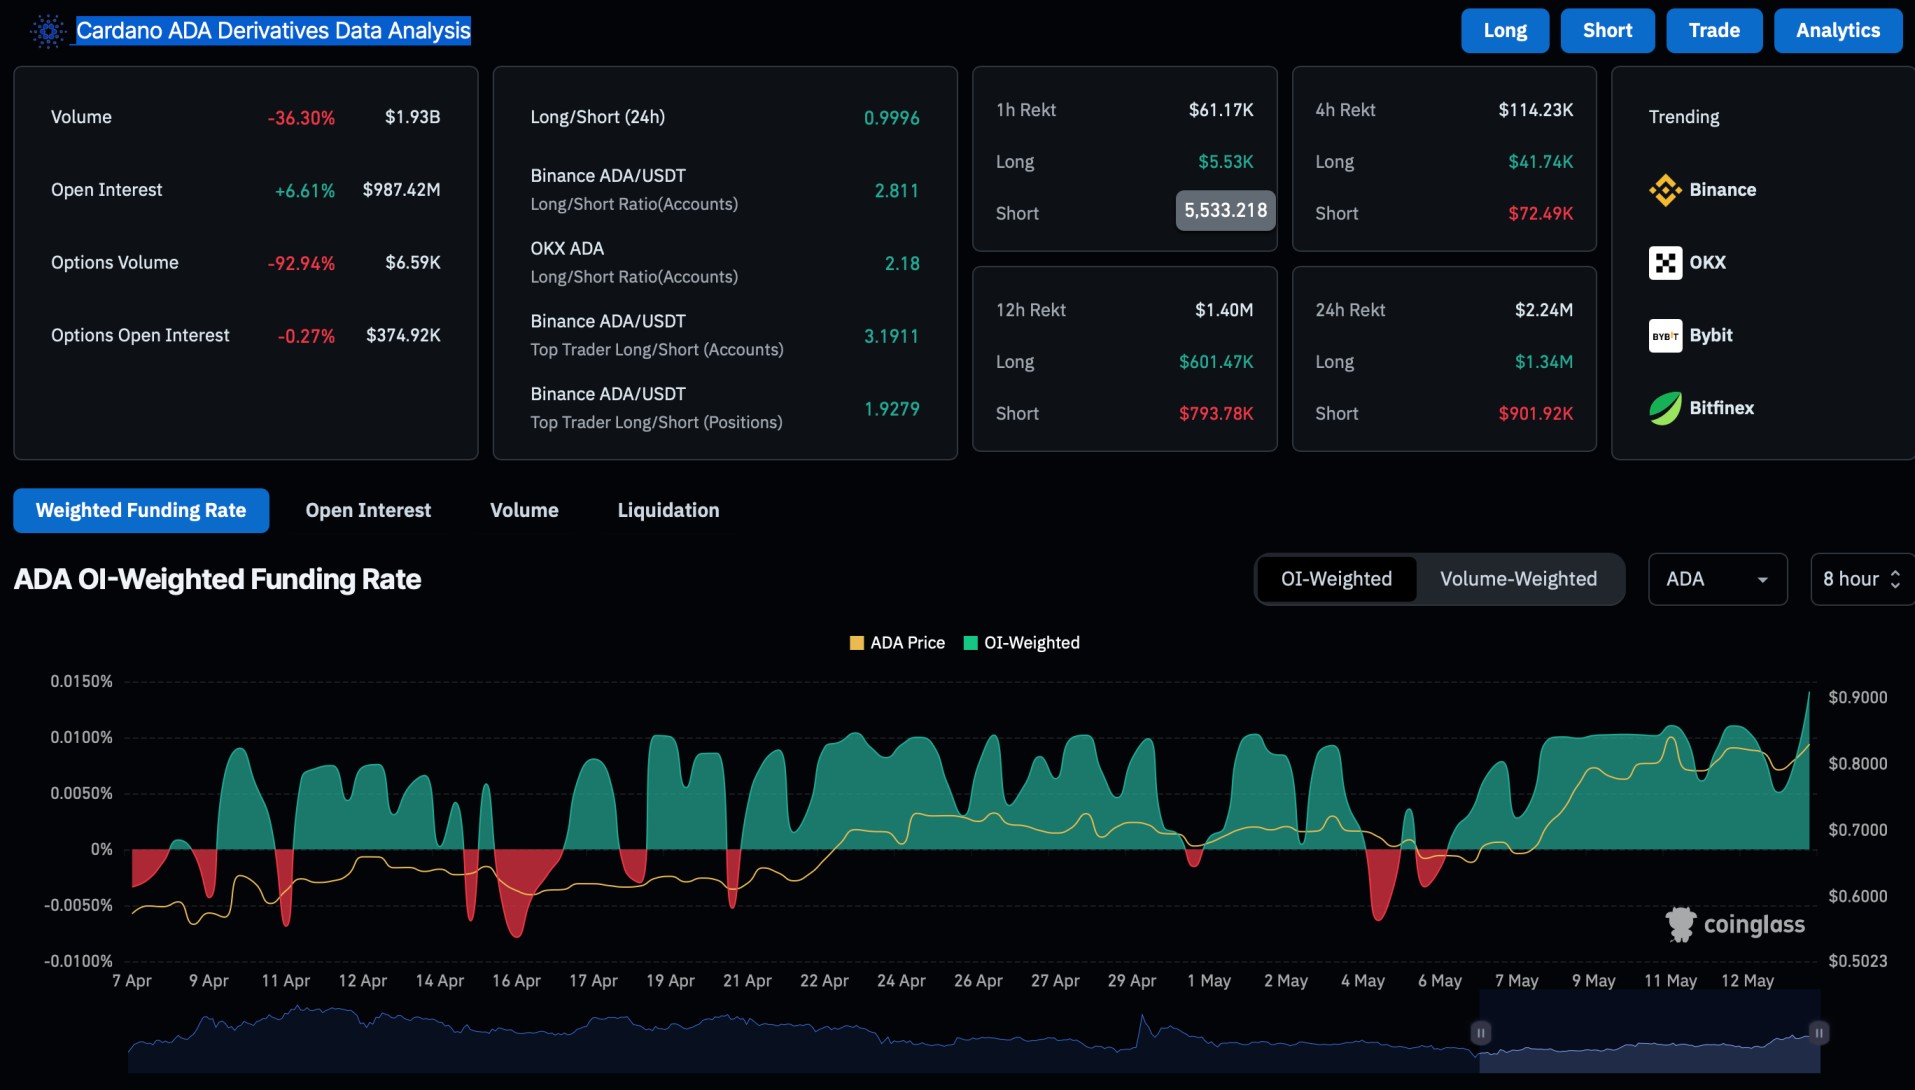The height and width of the screenshot is (1090, 1915).
Task: Click the Long button
Action: click(x=1504, y=31)
